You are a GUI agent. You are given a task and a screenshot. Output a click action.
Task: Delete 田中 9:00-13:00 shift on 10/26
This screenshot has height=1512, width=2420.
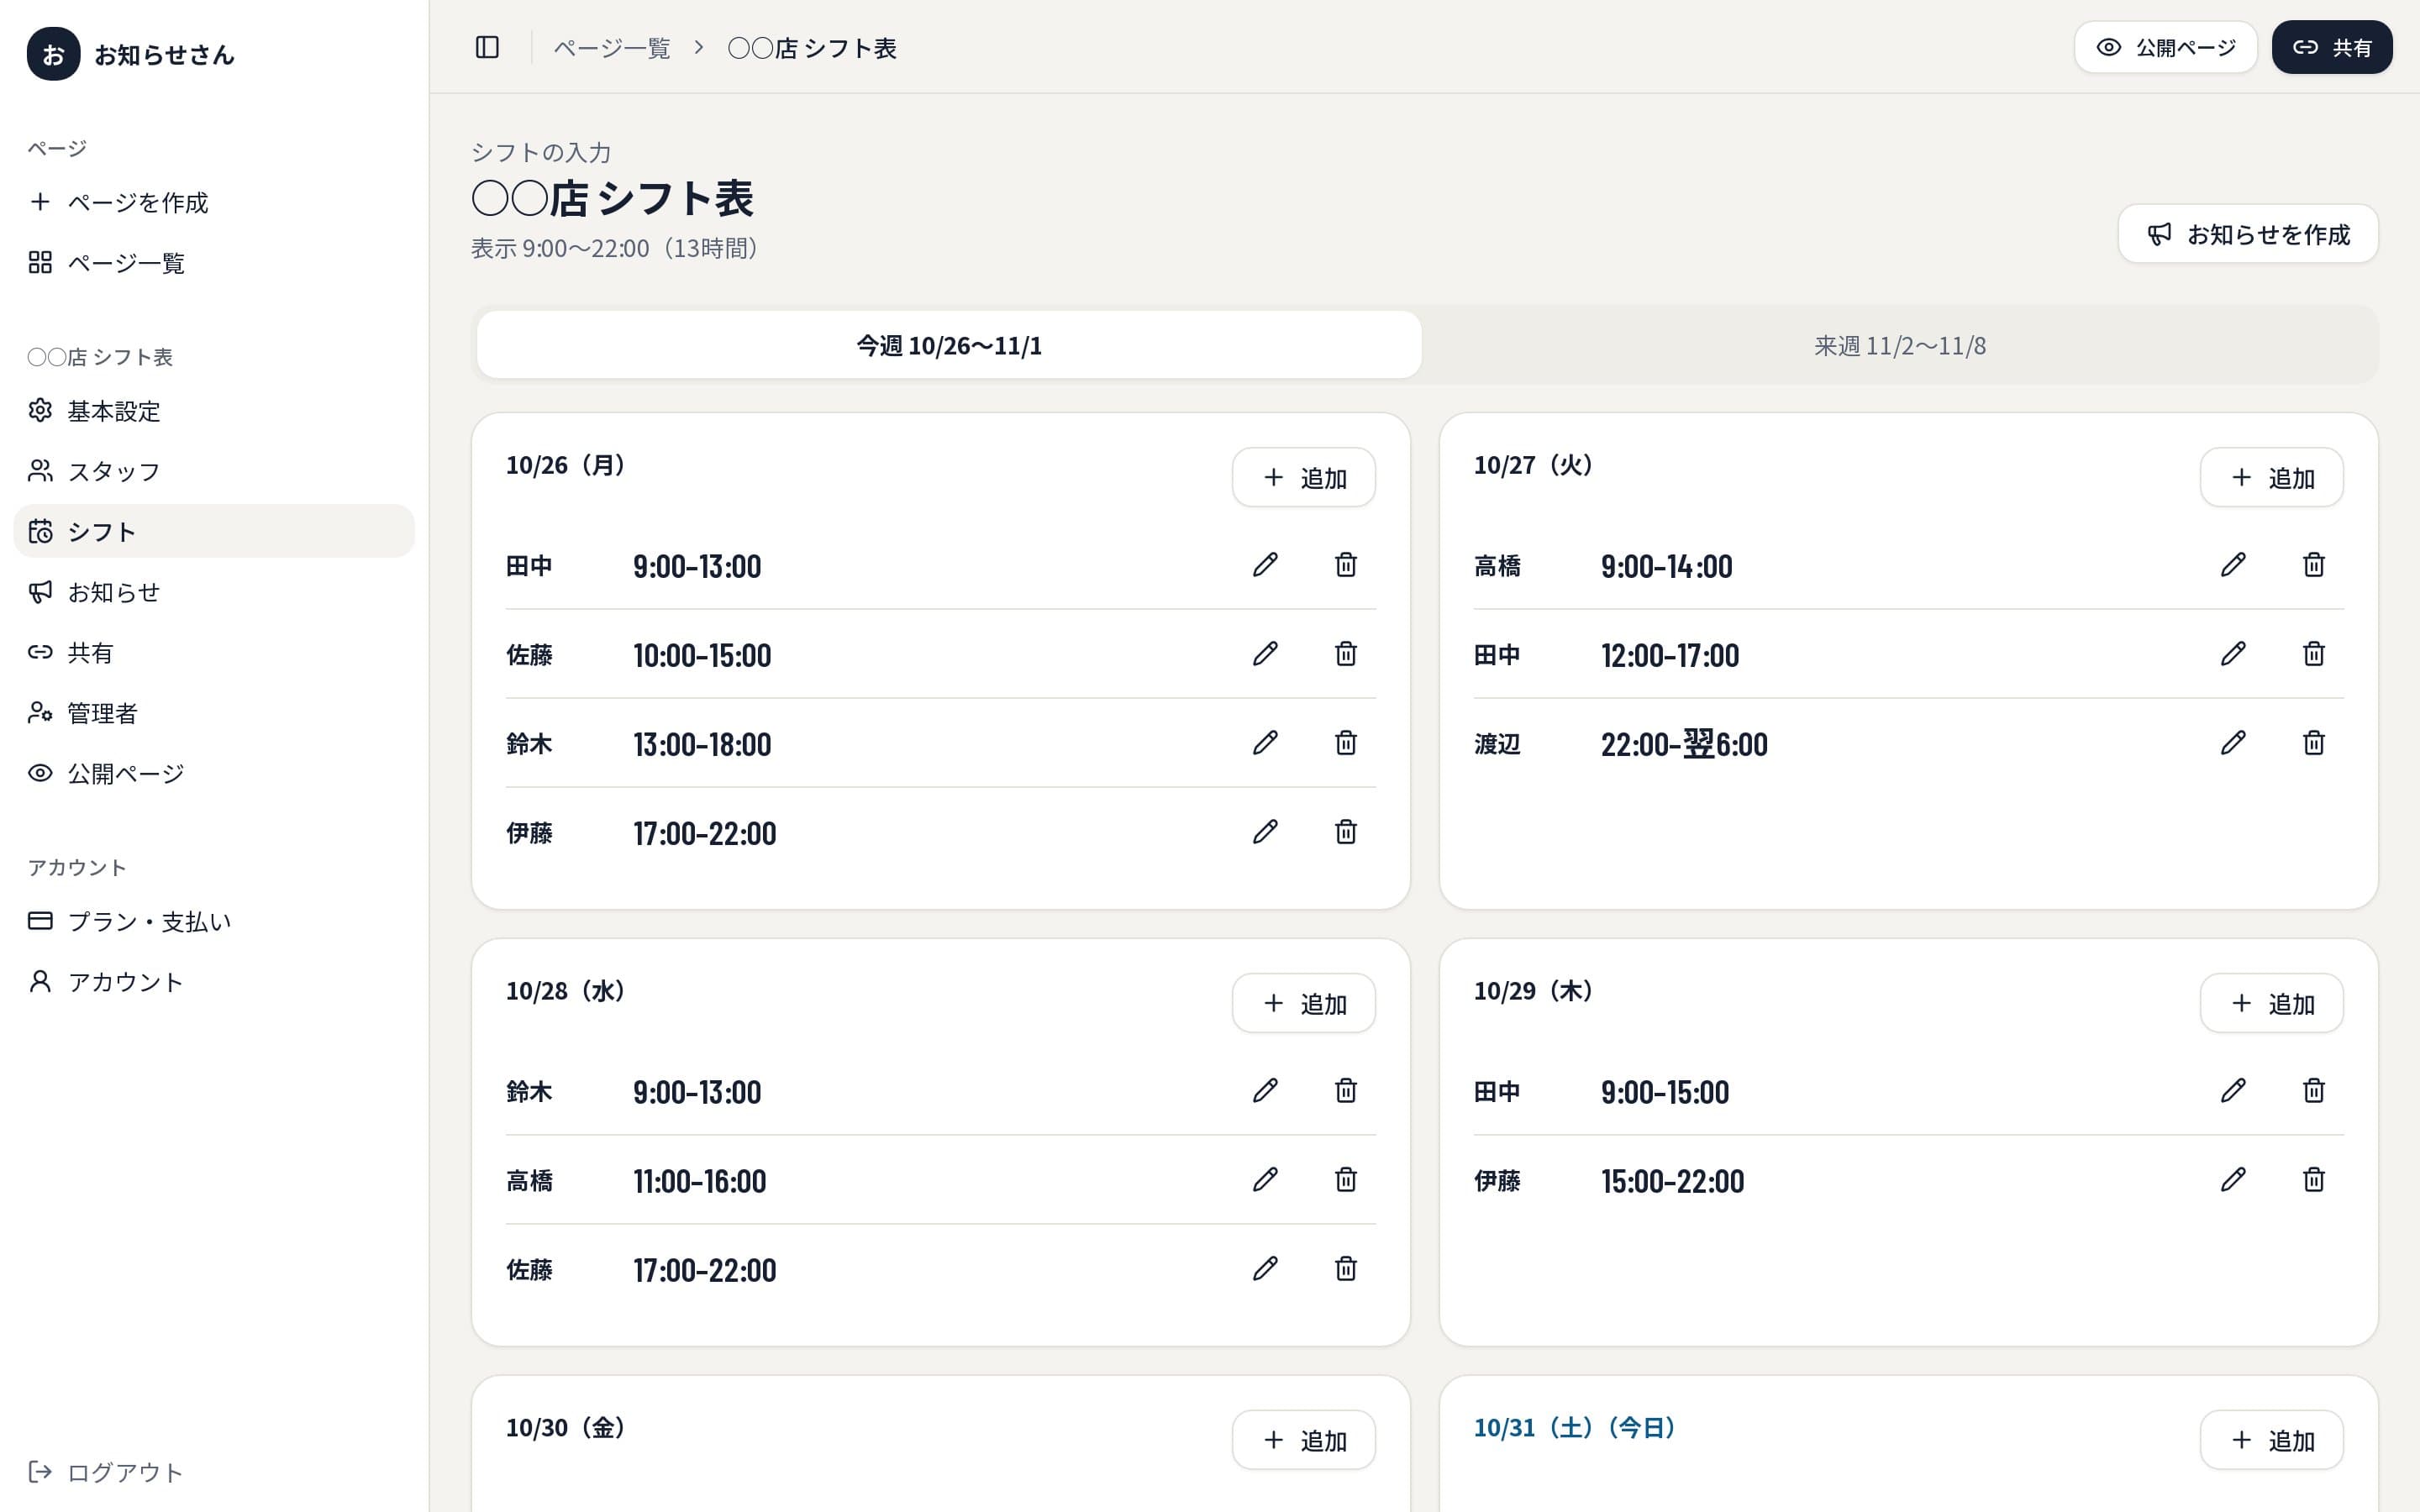[1346, 565]
